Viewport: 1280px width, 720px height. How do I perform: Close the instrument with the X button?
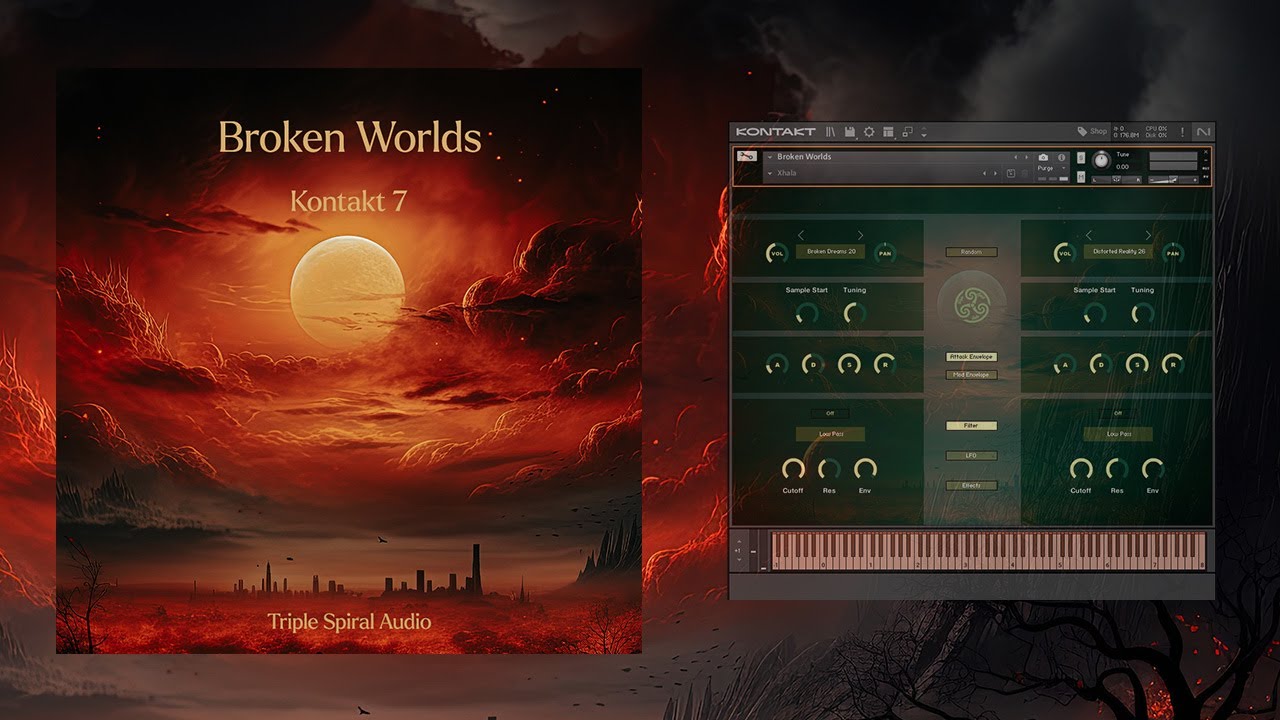1205,152
